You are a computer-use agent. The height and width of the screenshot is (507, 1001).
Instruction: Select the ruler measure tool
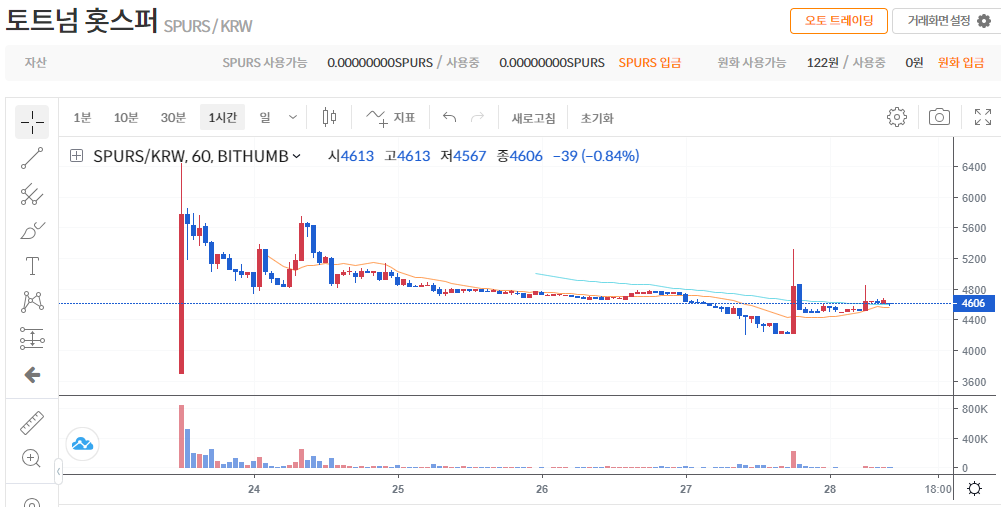pos(32,422)
